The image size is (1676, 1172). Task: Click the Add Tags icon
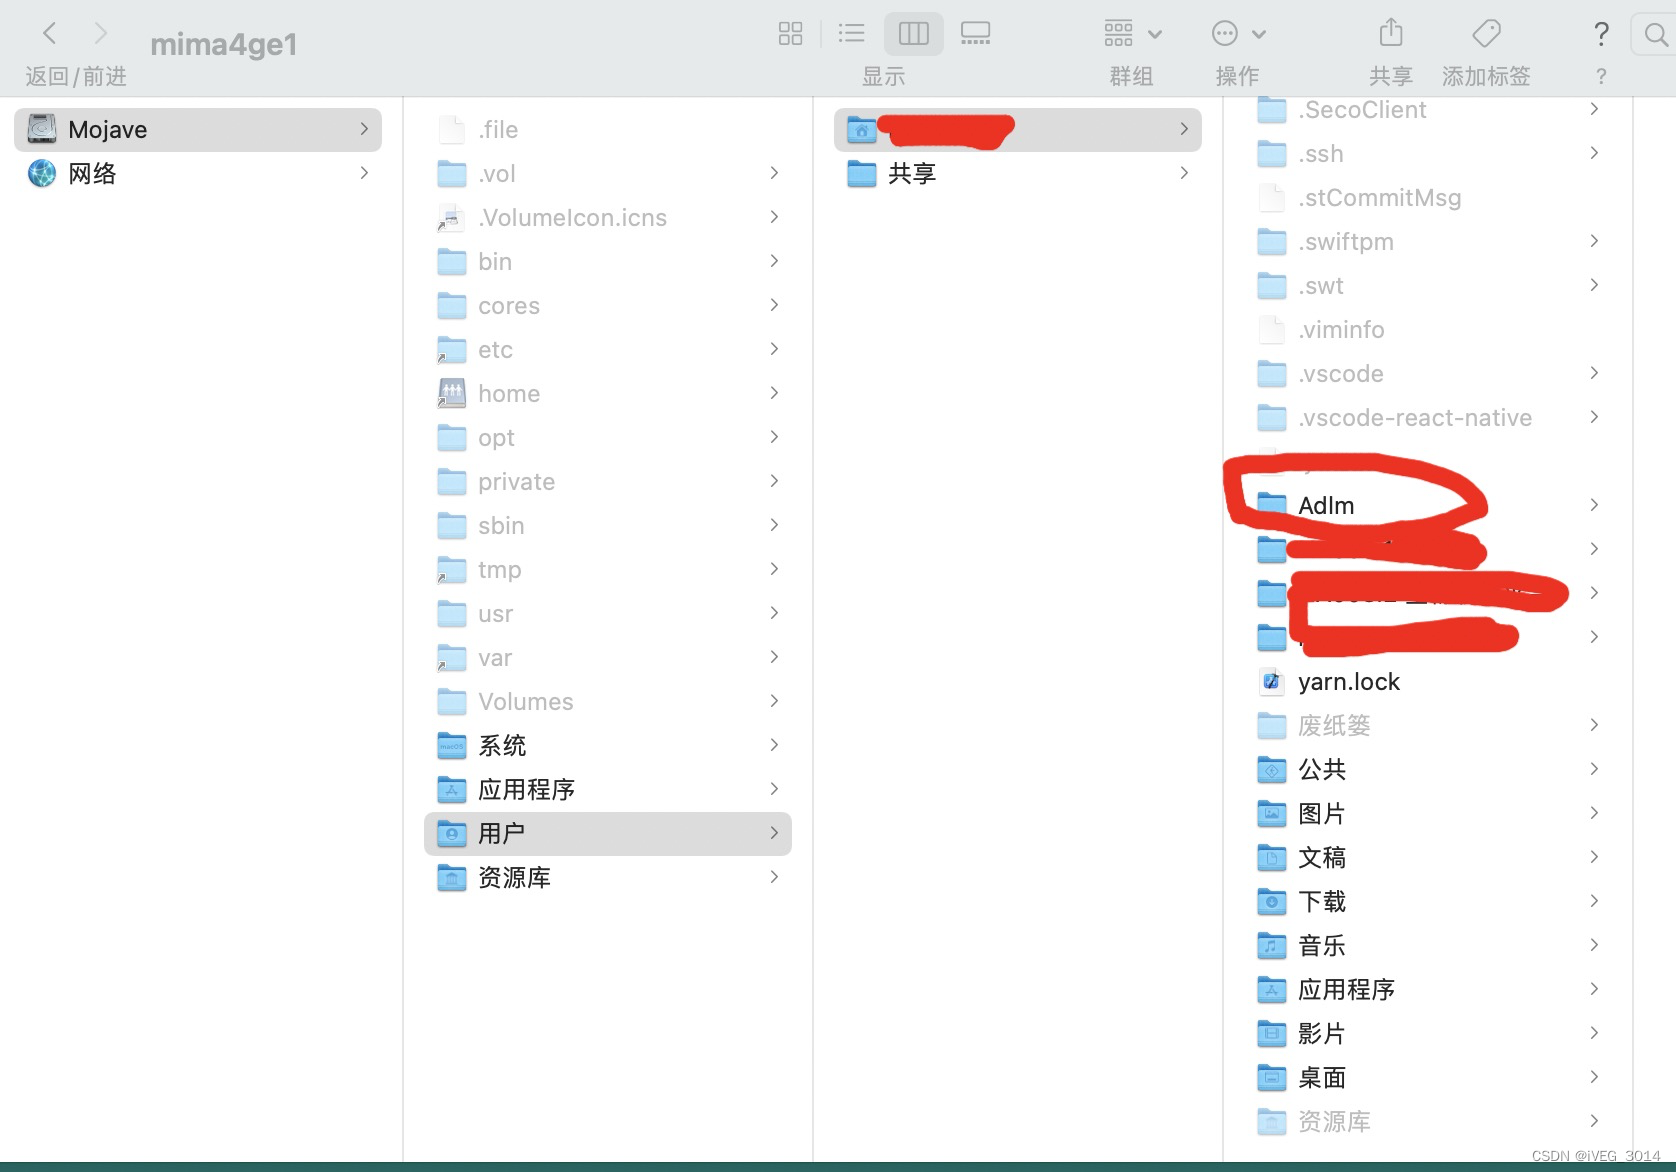1486,34
